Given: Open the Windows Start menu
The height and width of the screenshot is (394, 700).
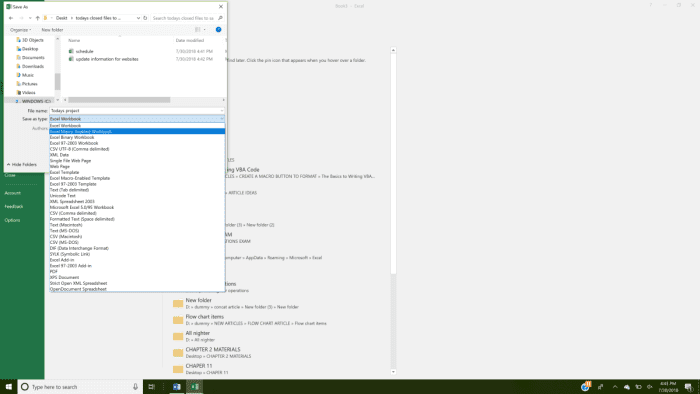Looking at the screenshot, I should point(8,386).
